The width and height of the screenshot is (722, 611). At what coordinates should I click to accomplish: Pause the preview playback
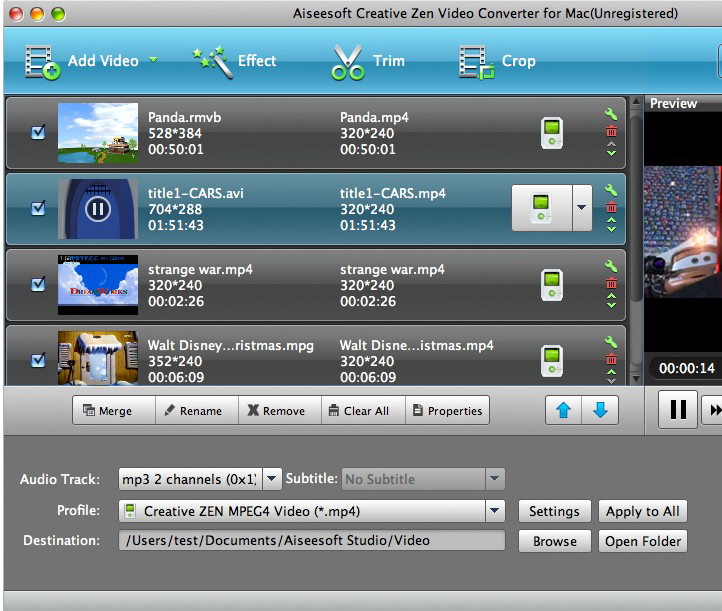[678, 410]
